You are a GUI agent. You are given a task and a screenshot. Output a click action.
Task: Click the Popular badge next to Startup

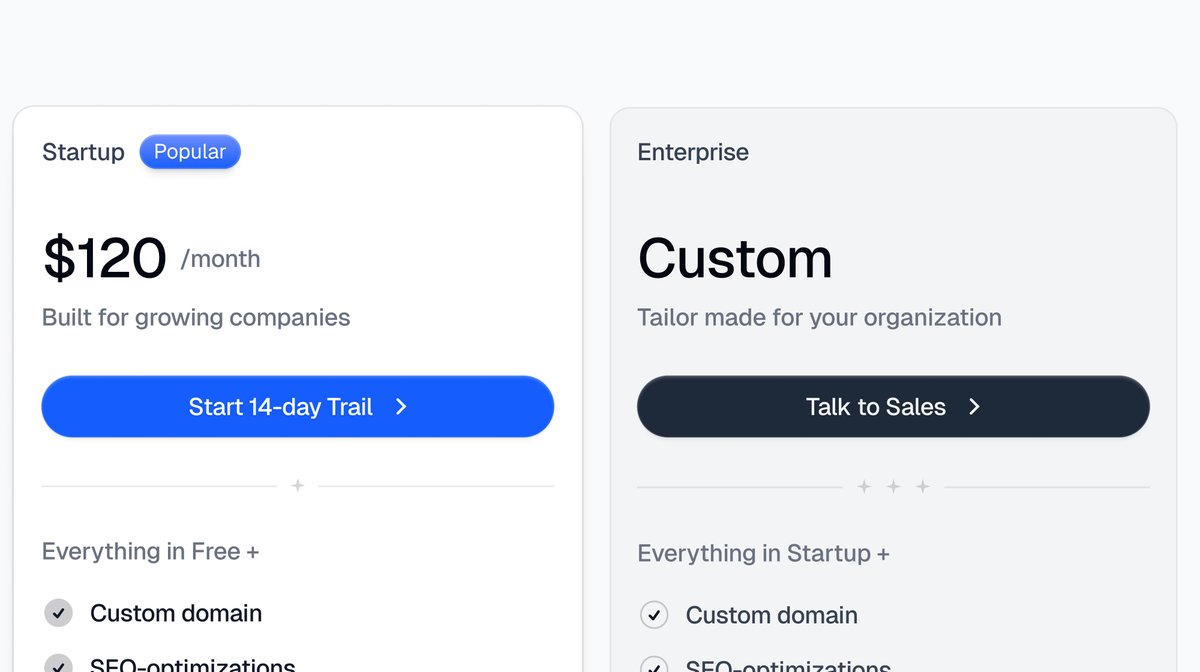coord(190,152)
